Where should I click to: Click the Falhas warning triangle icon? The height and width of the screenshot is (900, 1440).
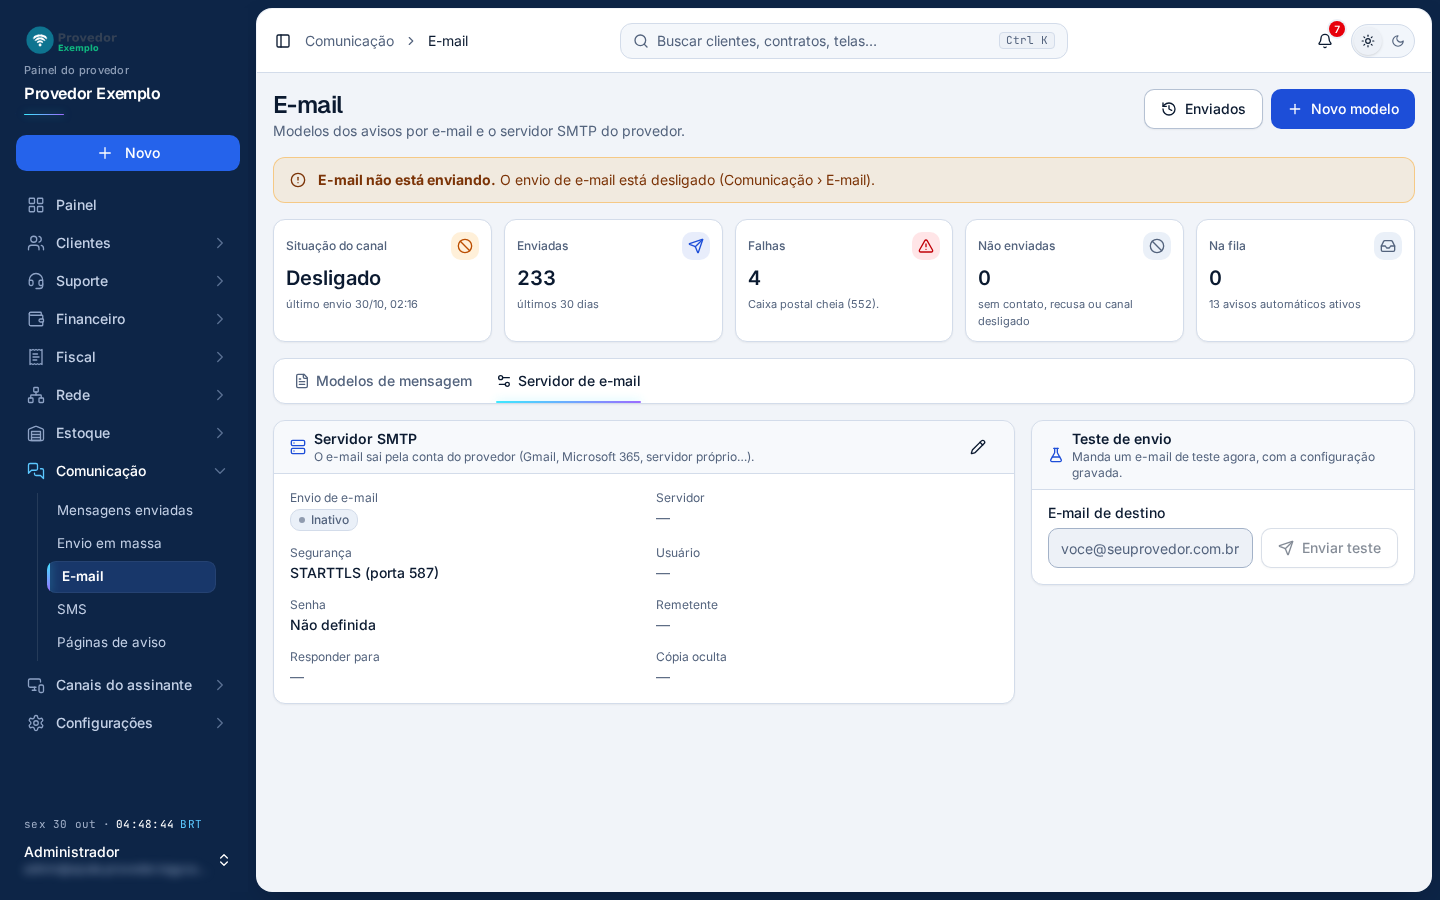click(926, 246)
